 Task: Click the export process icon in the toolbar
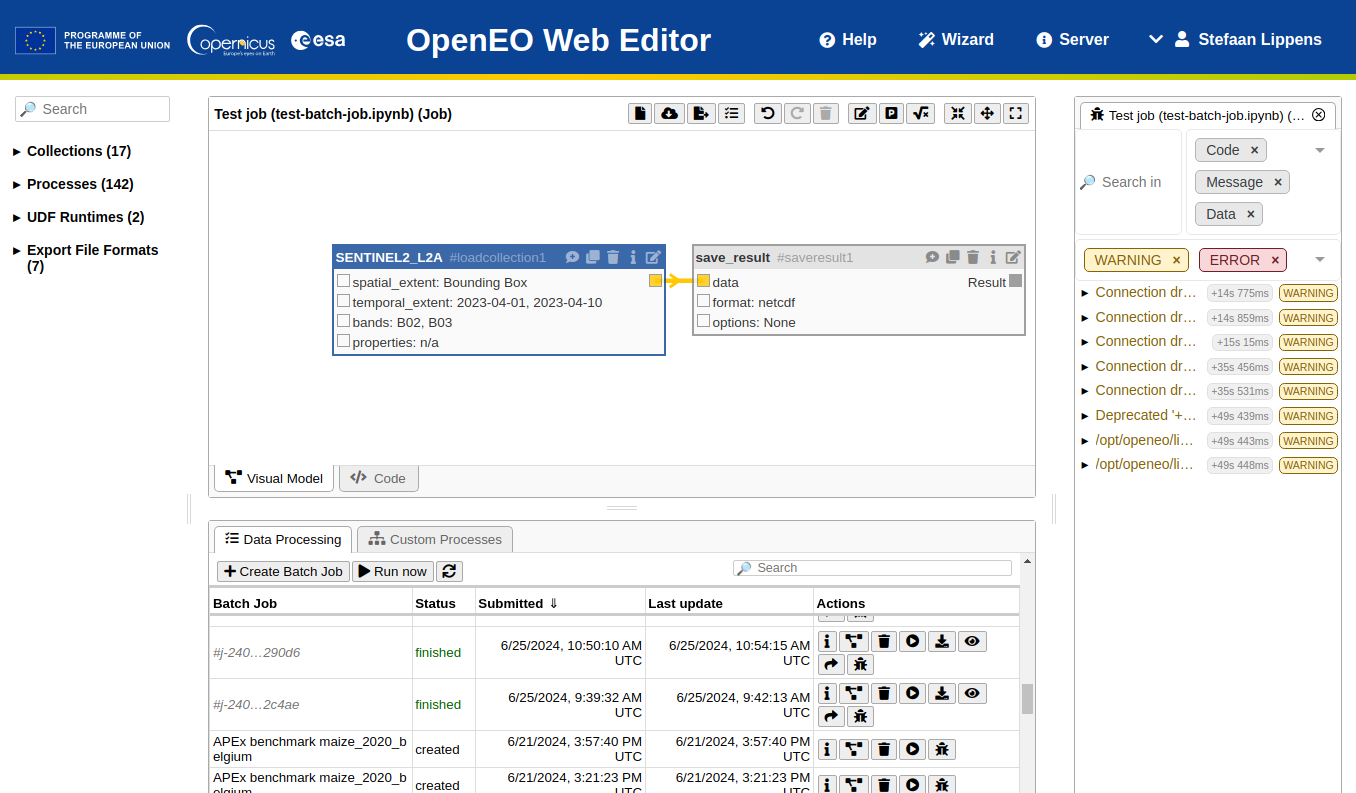pyautogui.click(x=701, y=113)
